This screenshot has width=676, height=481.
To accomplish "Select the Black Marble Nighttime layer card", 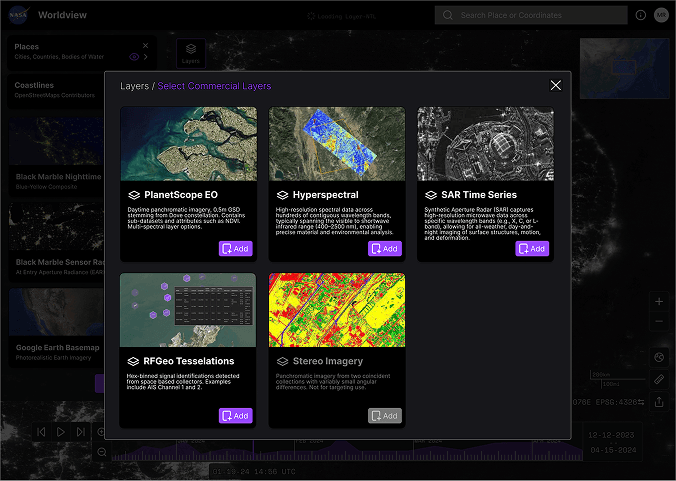I will (x=56, y=156).
